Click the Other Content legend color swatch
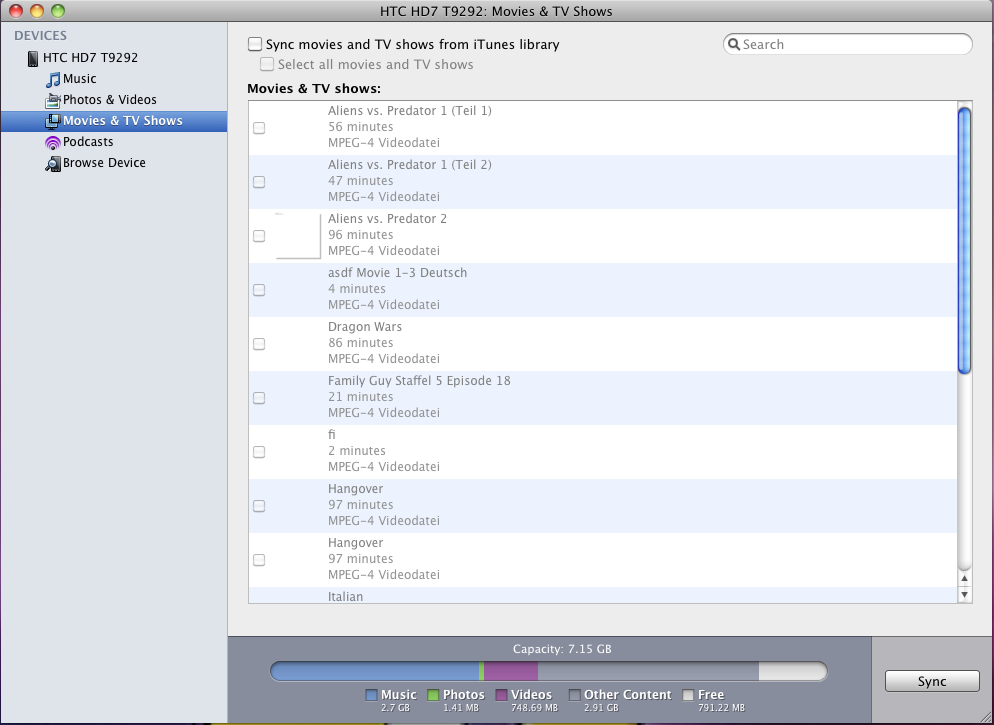 (574, 695)
